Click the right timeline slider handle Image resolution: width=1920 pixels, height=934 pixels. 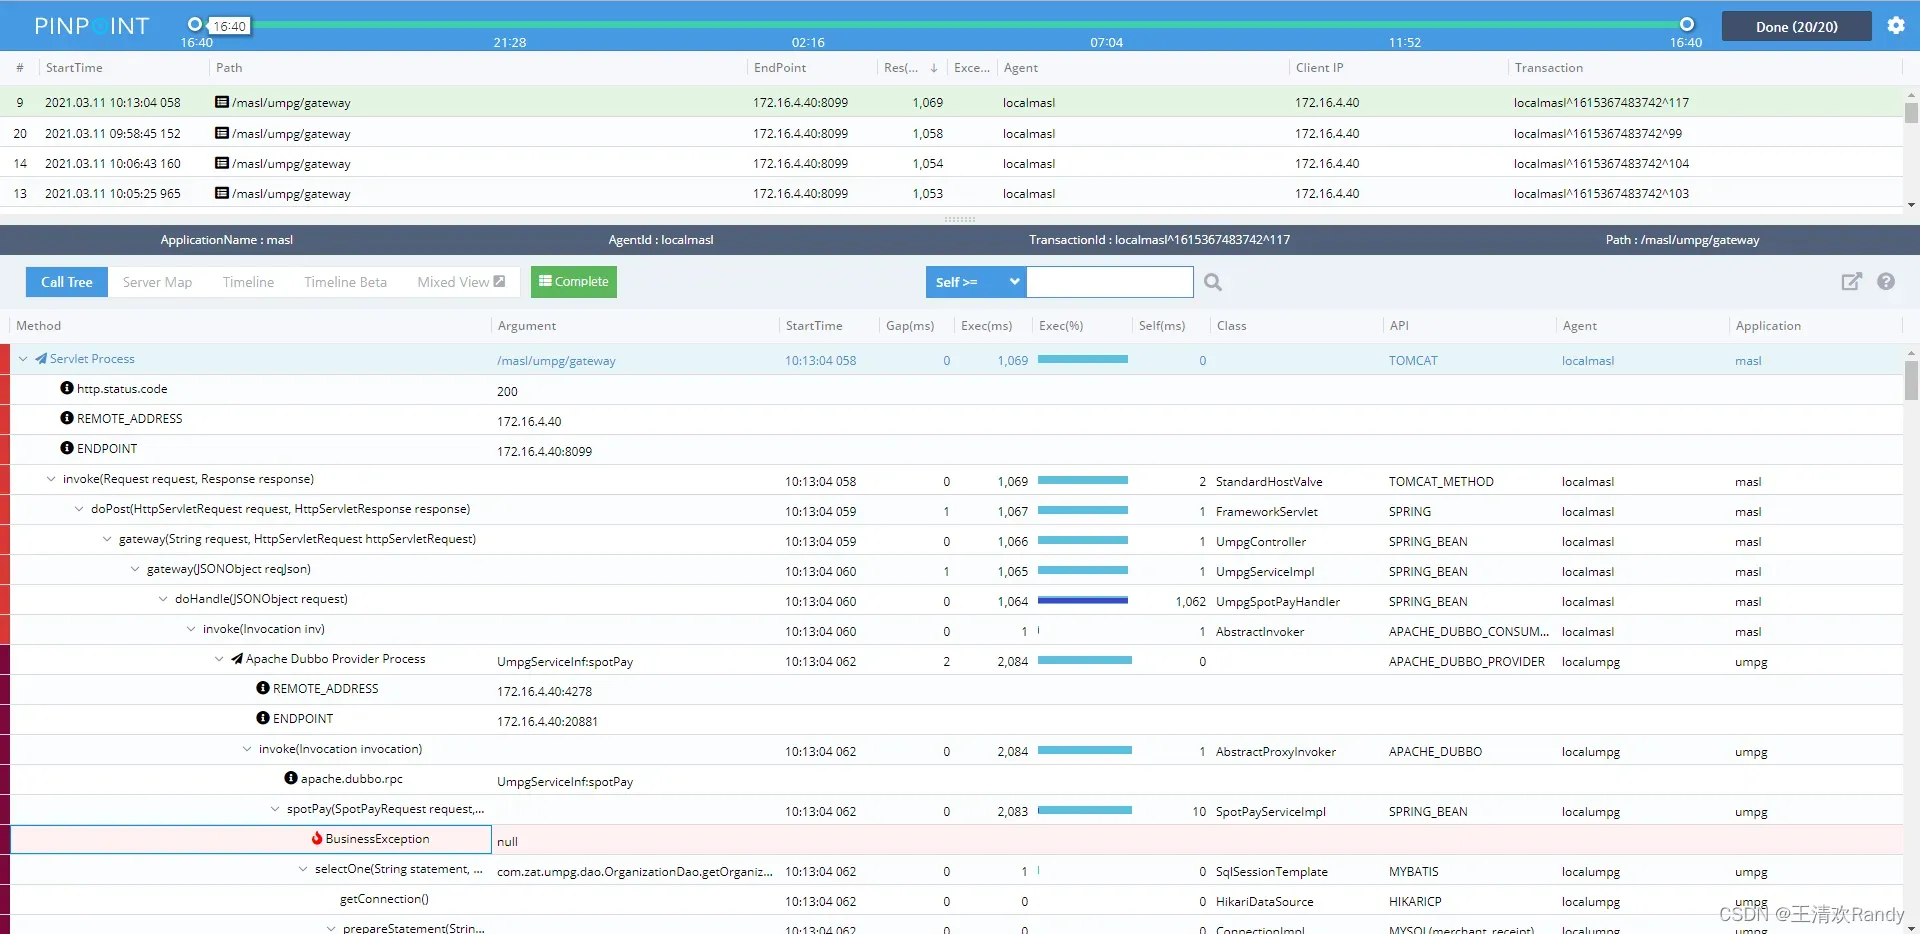pos(1687,23)
